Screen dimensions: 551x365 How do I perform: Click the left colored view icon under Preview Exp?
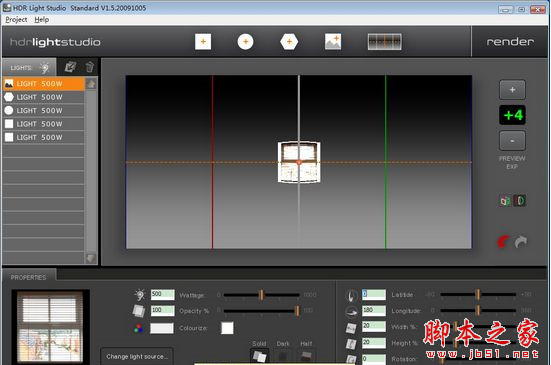pyautogui.click(x=505, y=201)
